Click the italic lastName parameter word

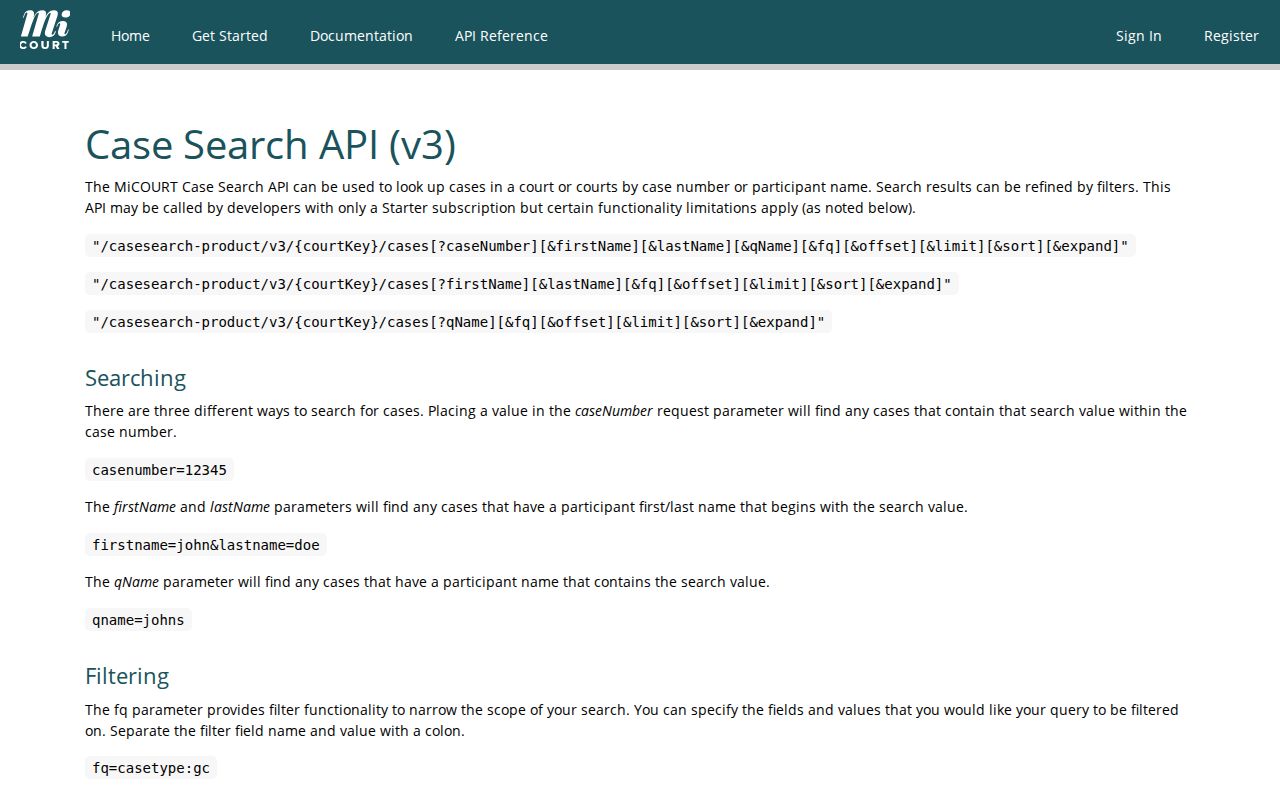pos(240,507)
